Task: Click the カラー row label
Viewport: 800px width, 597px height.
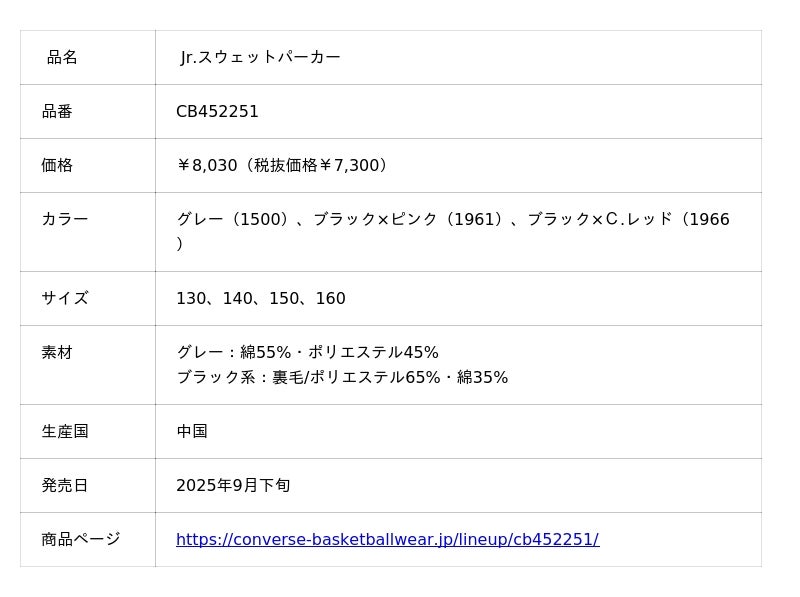Action: pos(65,220)
